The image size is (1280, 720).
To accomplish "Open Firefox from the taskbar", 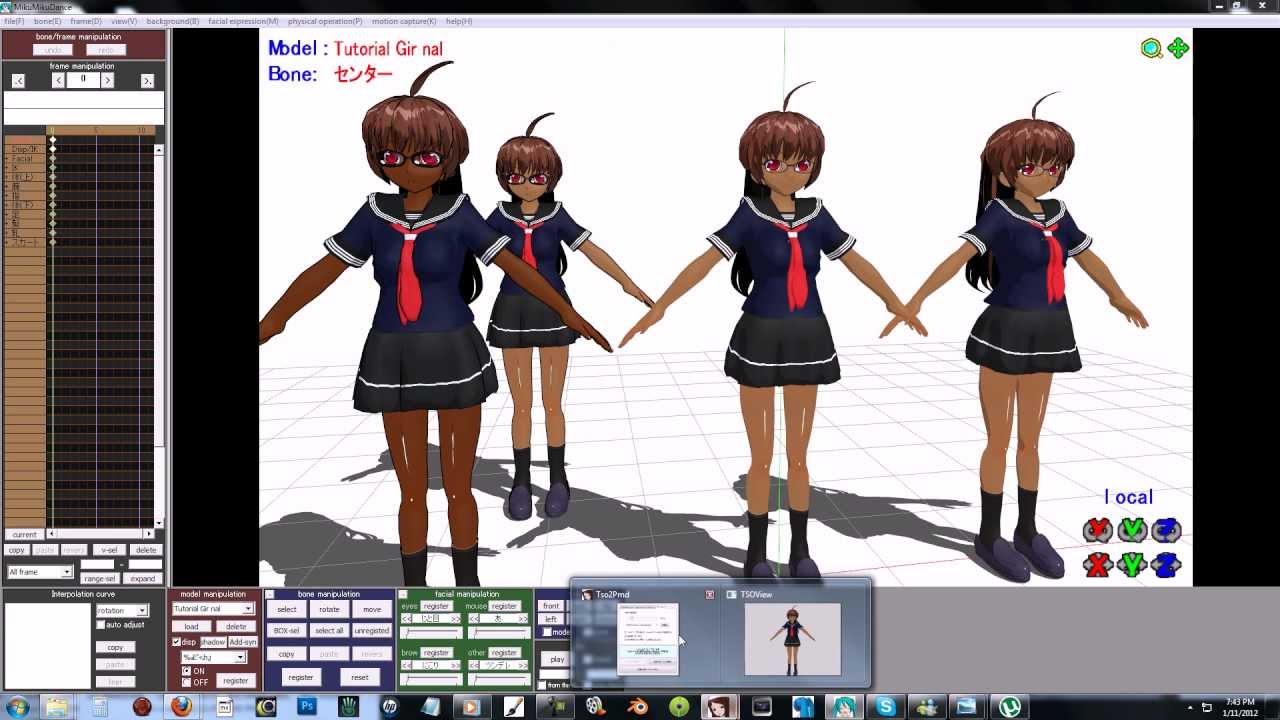I will pos(181,707).
